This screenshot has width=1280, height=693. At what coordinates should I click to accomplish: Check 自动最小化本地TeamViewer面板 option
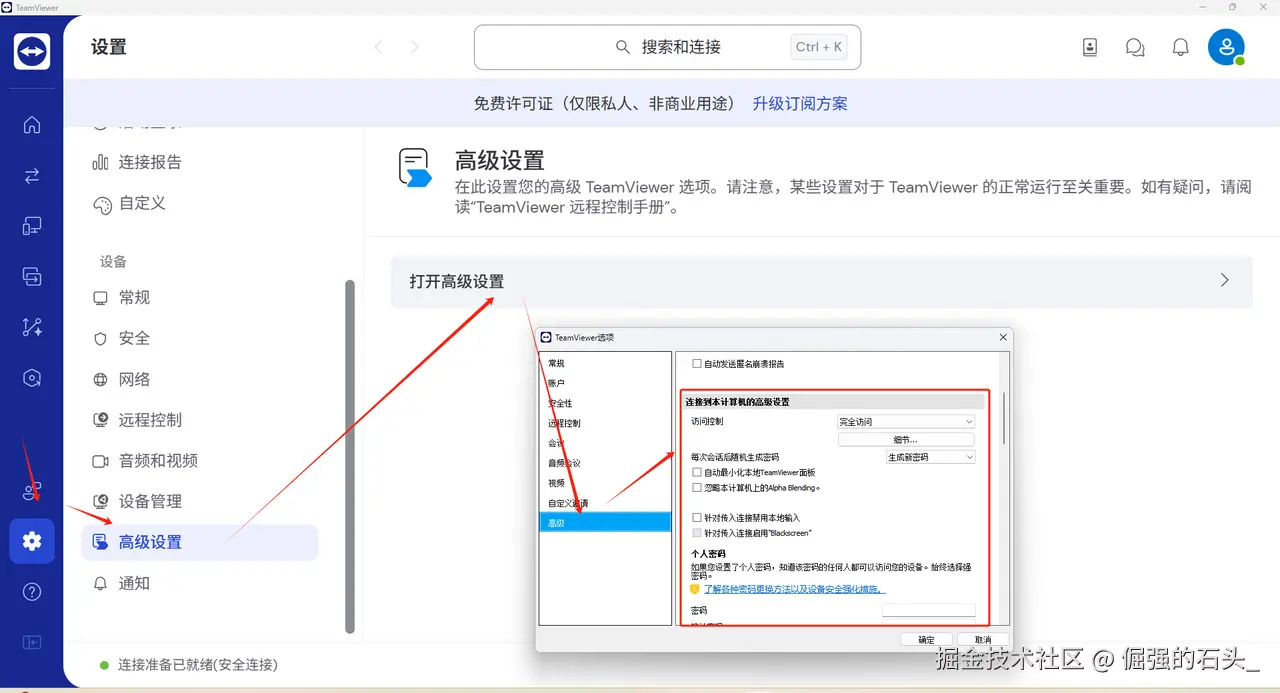point(697,472)
